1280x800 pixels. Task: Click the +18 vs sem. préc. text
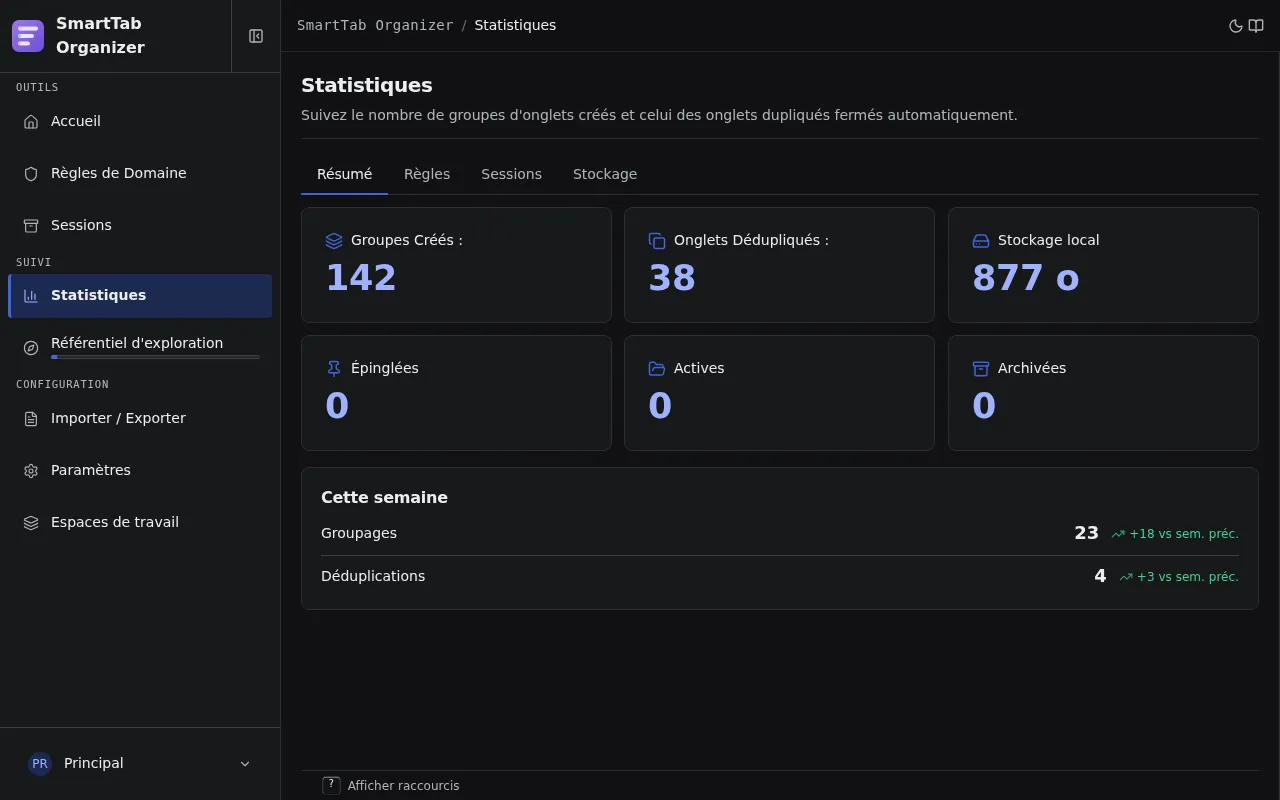click(1184, 534)
